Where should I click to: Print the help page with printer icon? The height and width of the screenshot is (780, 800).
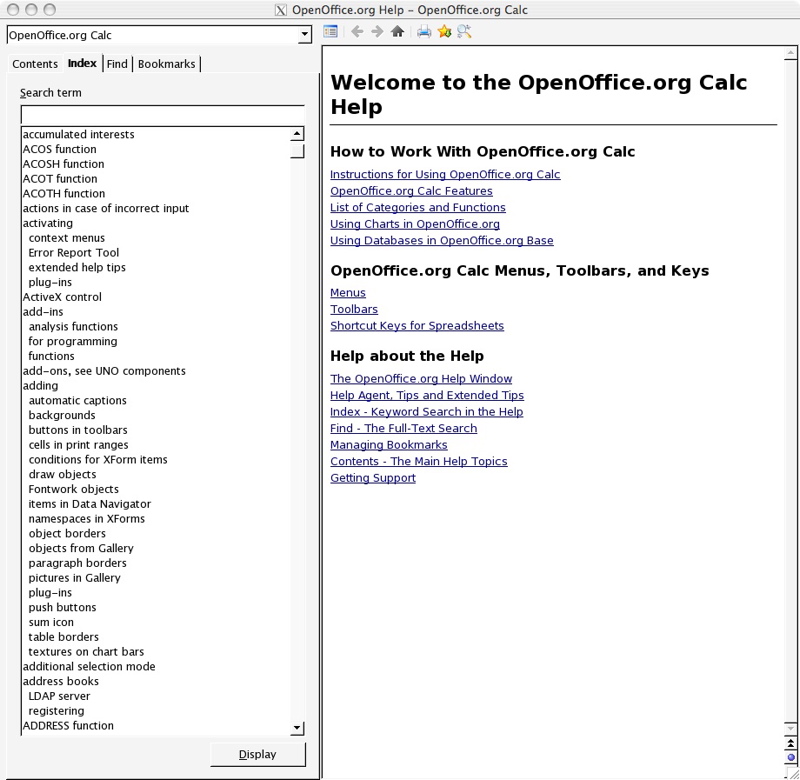(x=424, y=32)
